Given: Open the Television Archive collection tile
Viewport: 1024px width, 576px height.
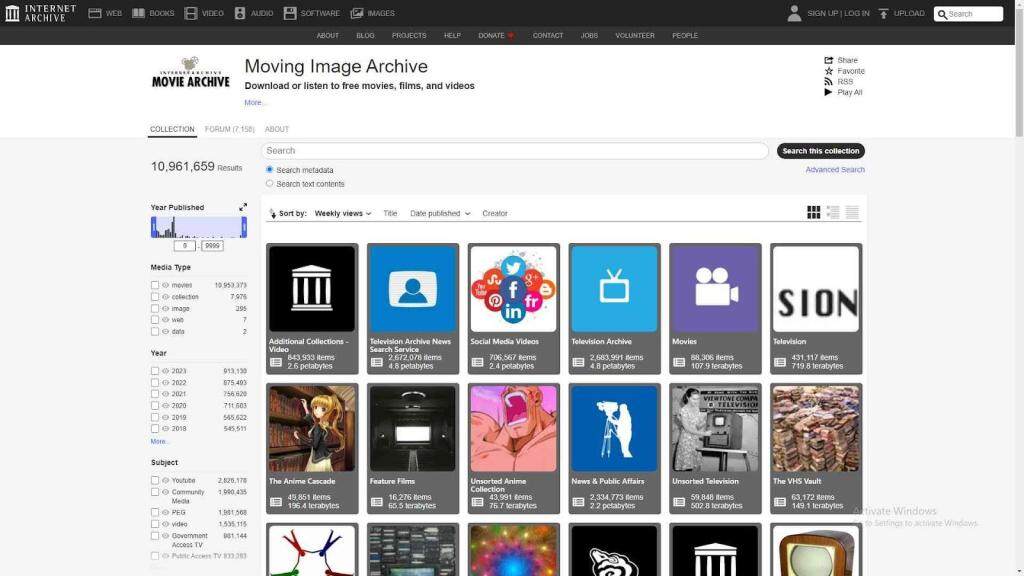Looking at the screenshot, I should [x=615, y=309].
